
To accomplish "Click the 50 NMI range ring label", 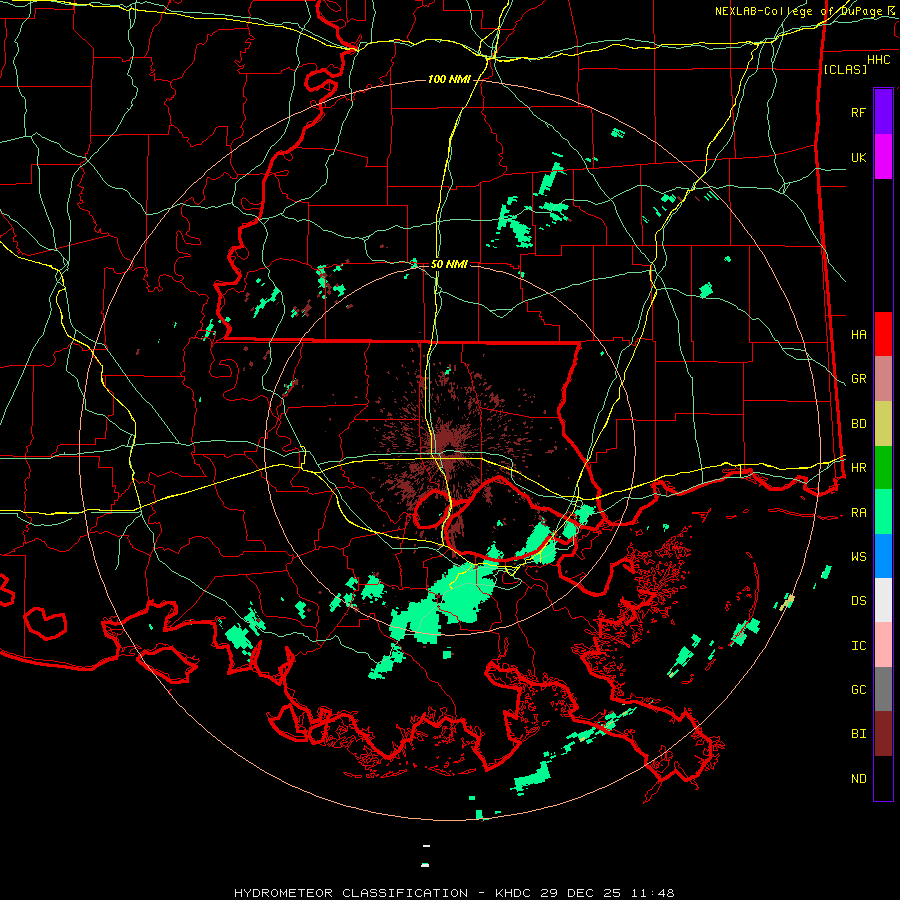I will coord(449,264).
